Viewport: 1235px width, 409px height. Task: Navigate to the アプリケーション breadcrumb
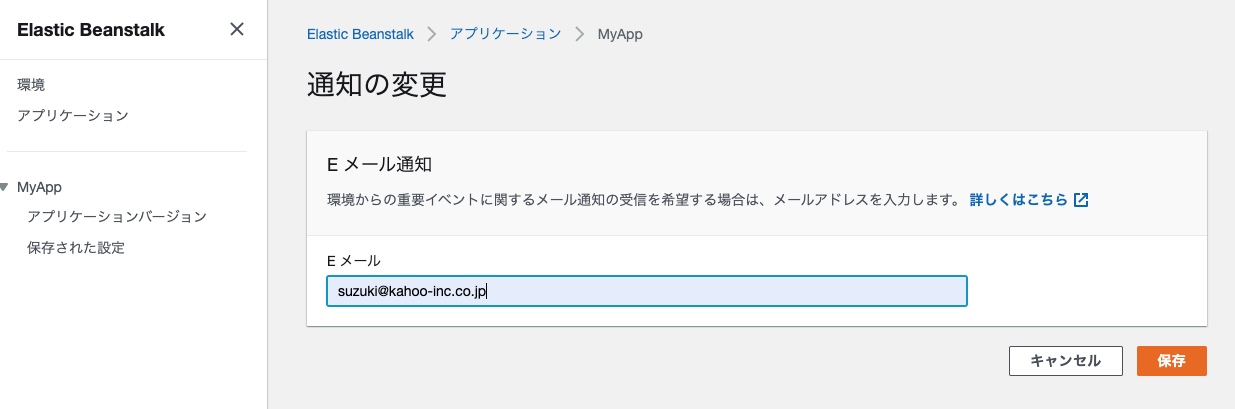(x=505, y=33)
